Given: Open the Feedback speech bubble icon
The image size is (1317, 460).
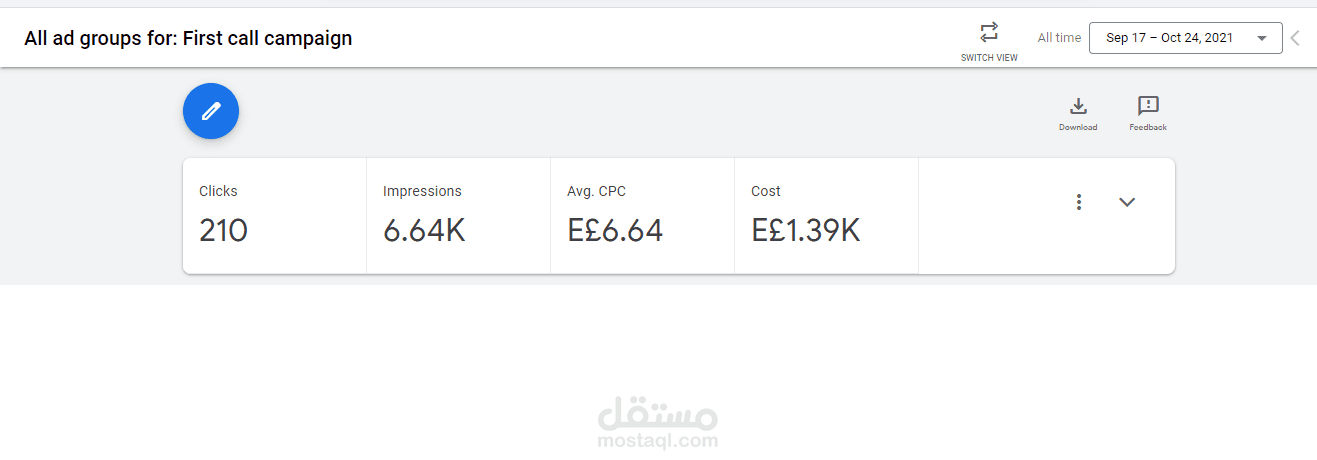Looking at the screenshot, I should point(1148,106).
